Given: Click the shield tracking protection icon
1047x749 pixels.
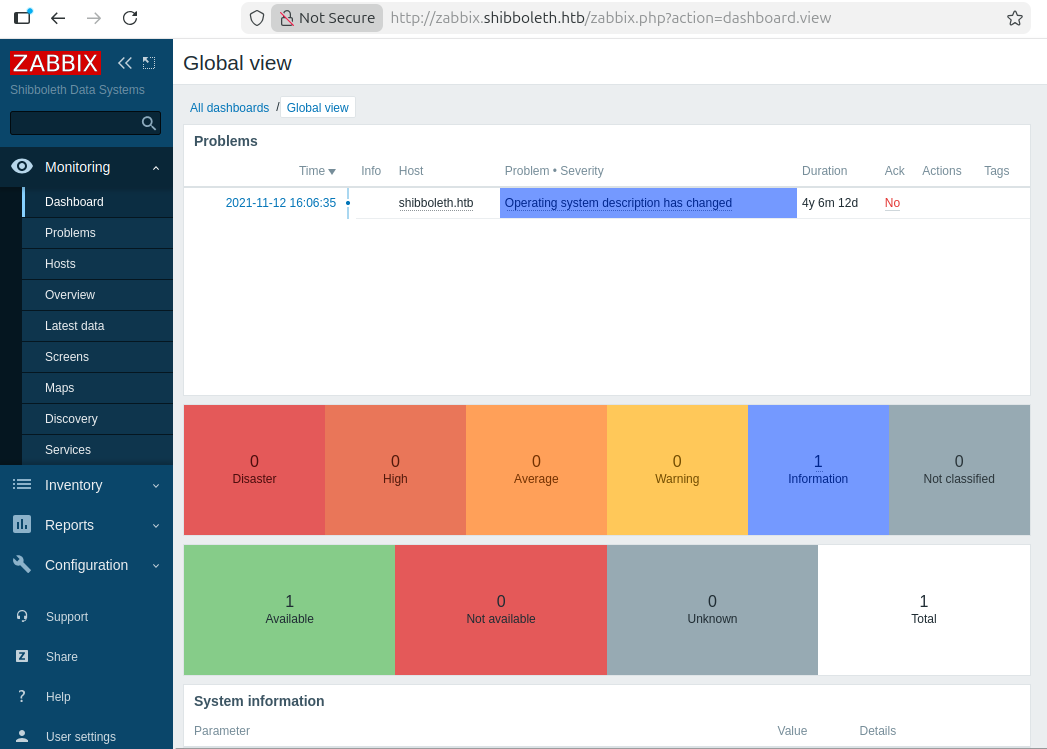Looking at the screenshot, I should (257, 18).
